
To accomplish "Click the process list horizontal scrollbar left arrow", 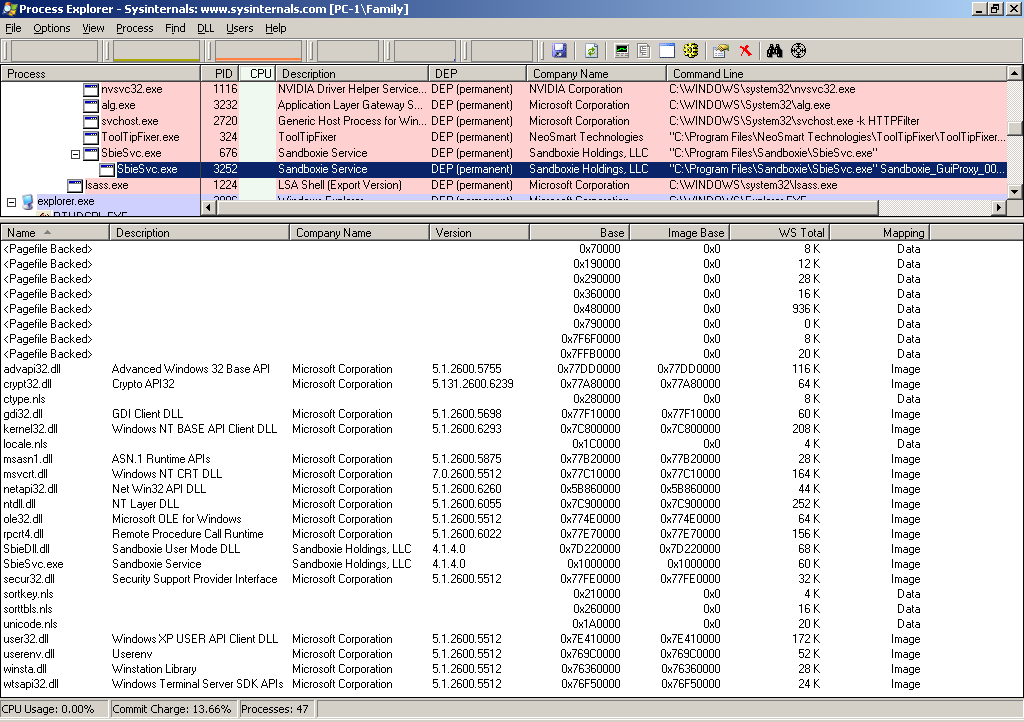I will click(x=209, y=208).
